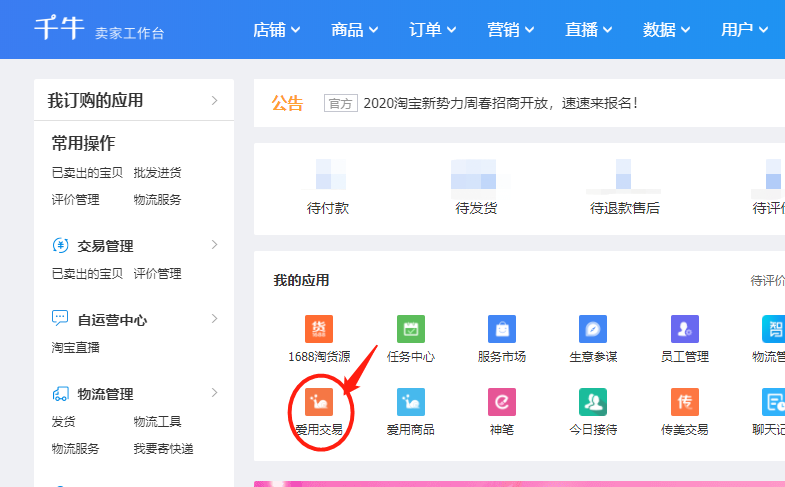Open the 今日接待 app icon
This screenshot has width=785, height=487.
point(593,402)
